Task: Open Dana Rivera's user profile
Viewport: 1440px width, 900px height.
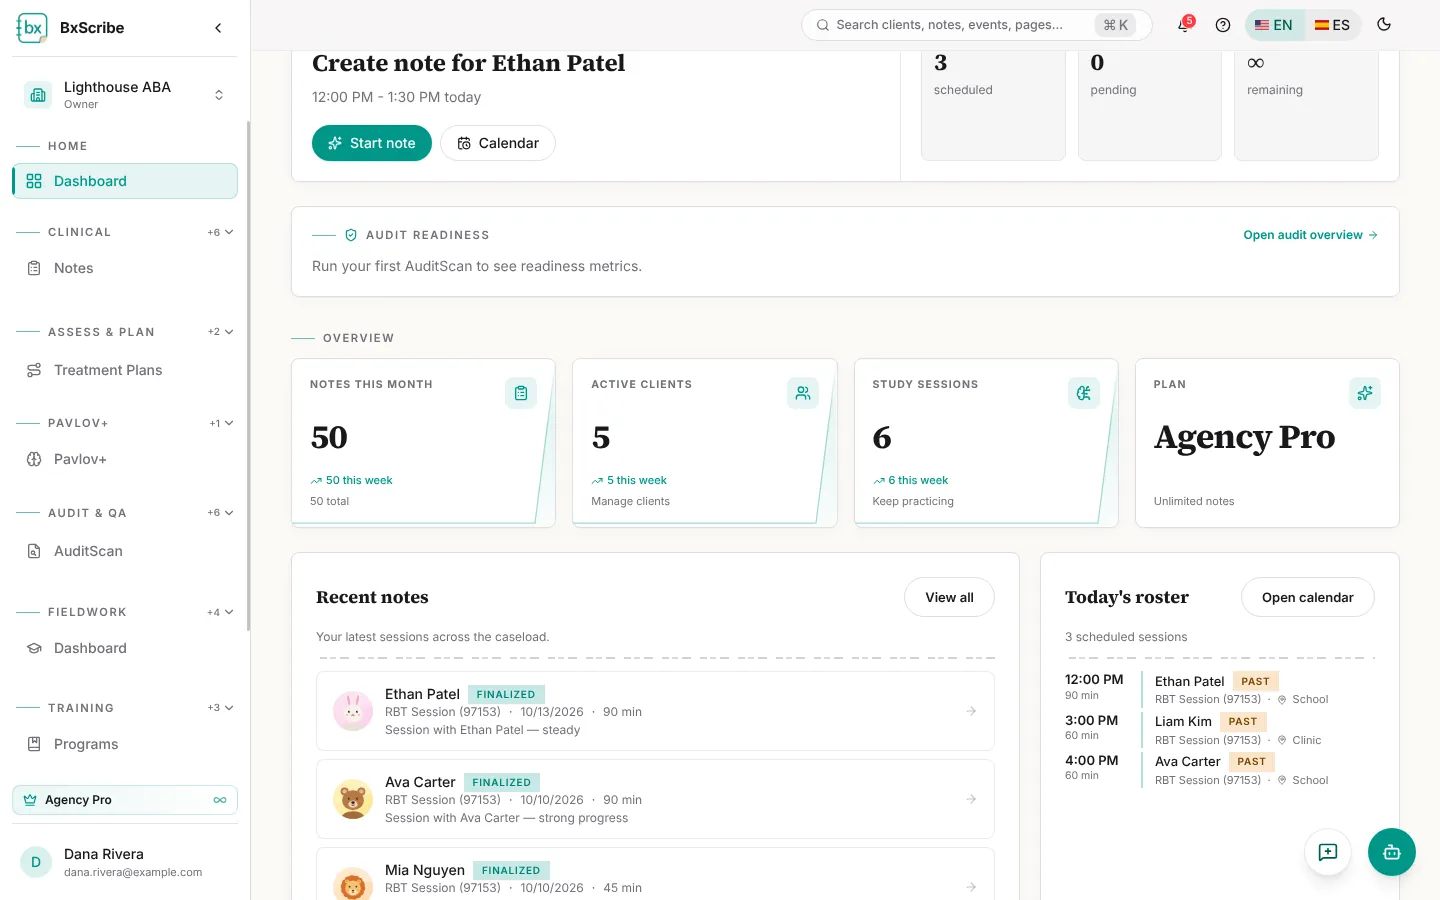Action: point(125,862)
